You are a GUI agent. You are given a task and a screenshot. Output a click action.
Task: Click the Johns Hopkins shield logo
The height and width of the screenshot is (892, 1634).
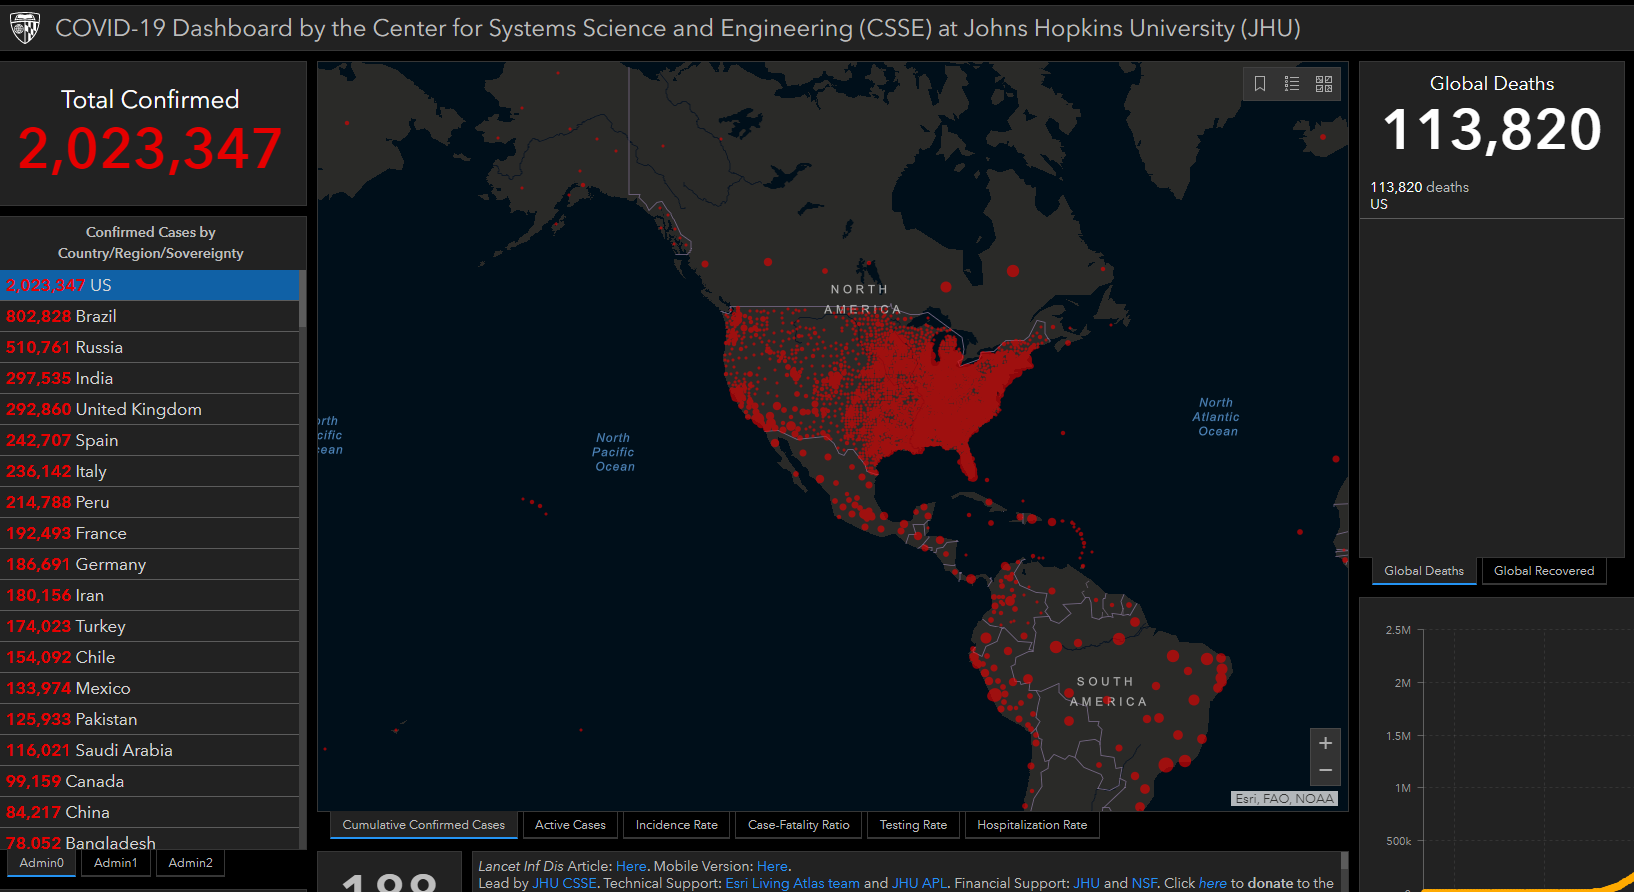(x=24, y=28)
